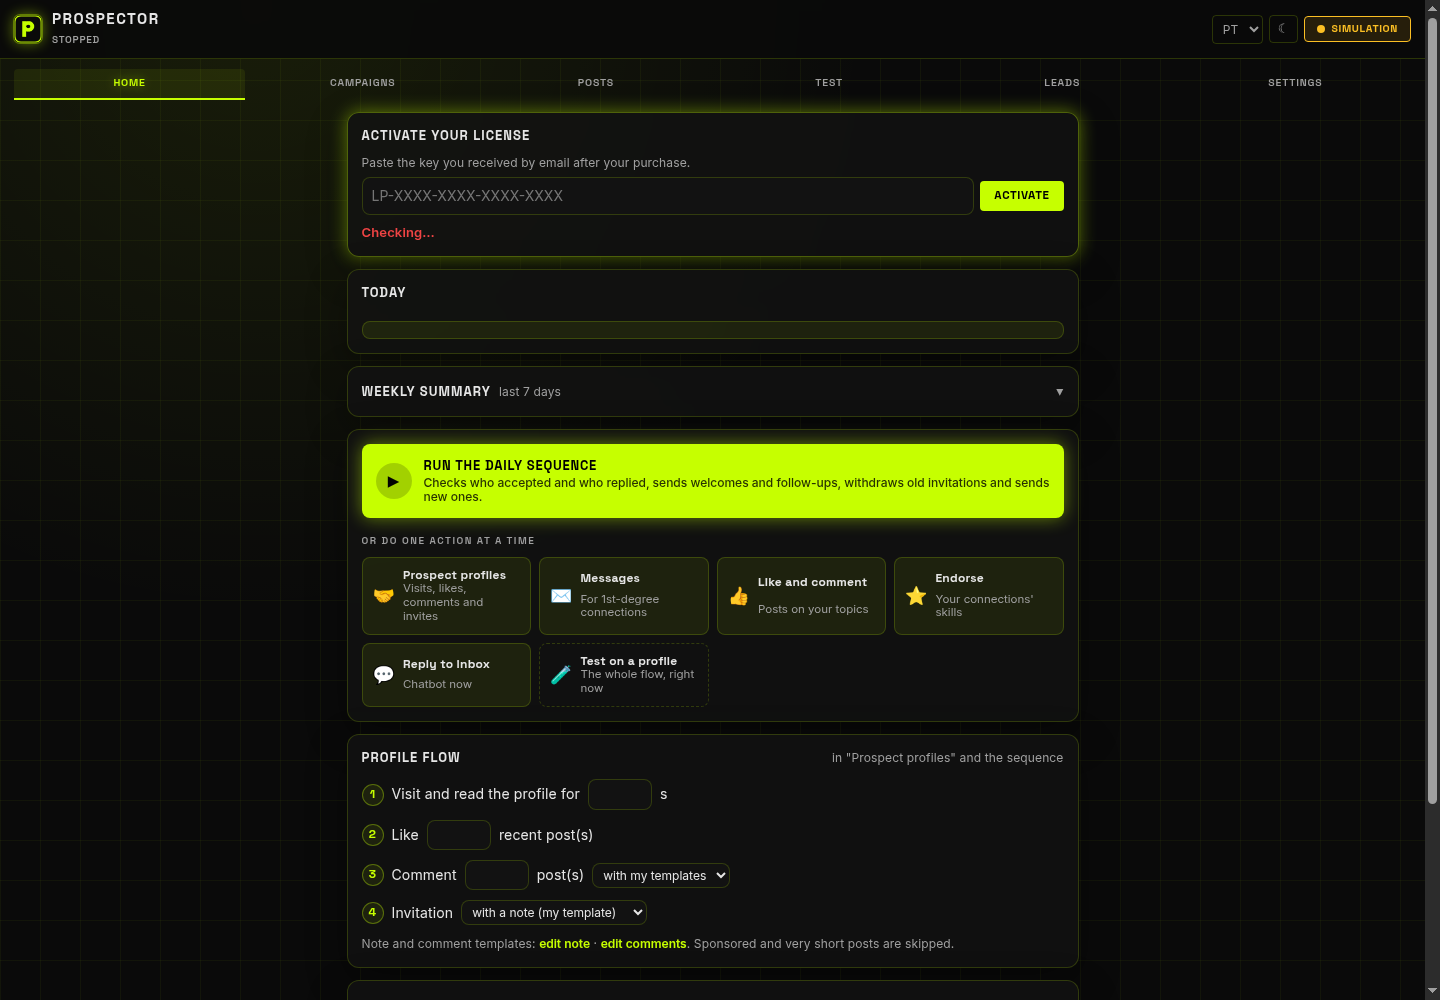This screenshot has width=1440, height=1000.
Task: Click the 'edit note' link
Action: coord(564,944)
